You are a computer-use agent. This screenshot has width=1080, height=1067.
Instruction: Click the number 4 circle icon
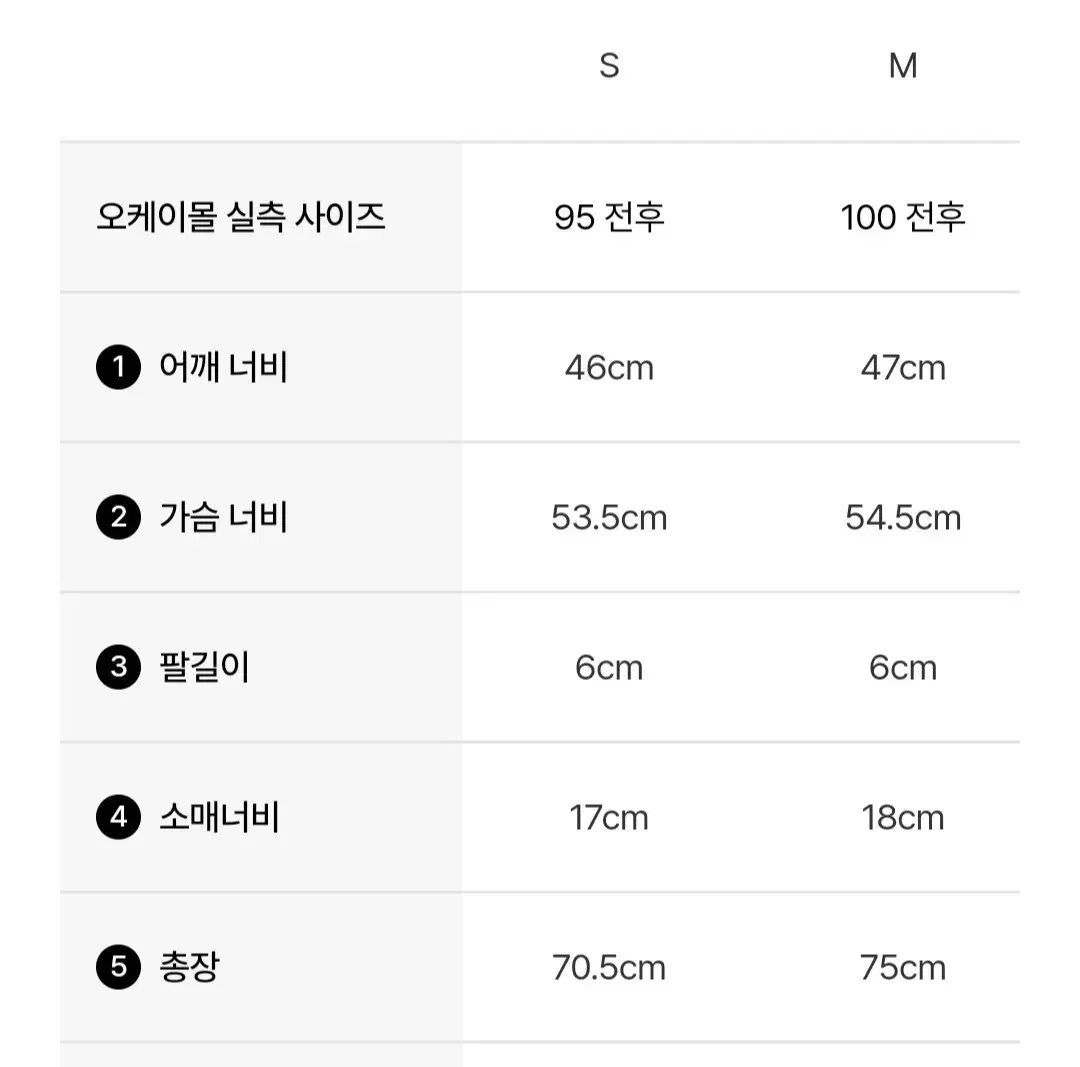[x=118, y=818]
